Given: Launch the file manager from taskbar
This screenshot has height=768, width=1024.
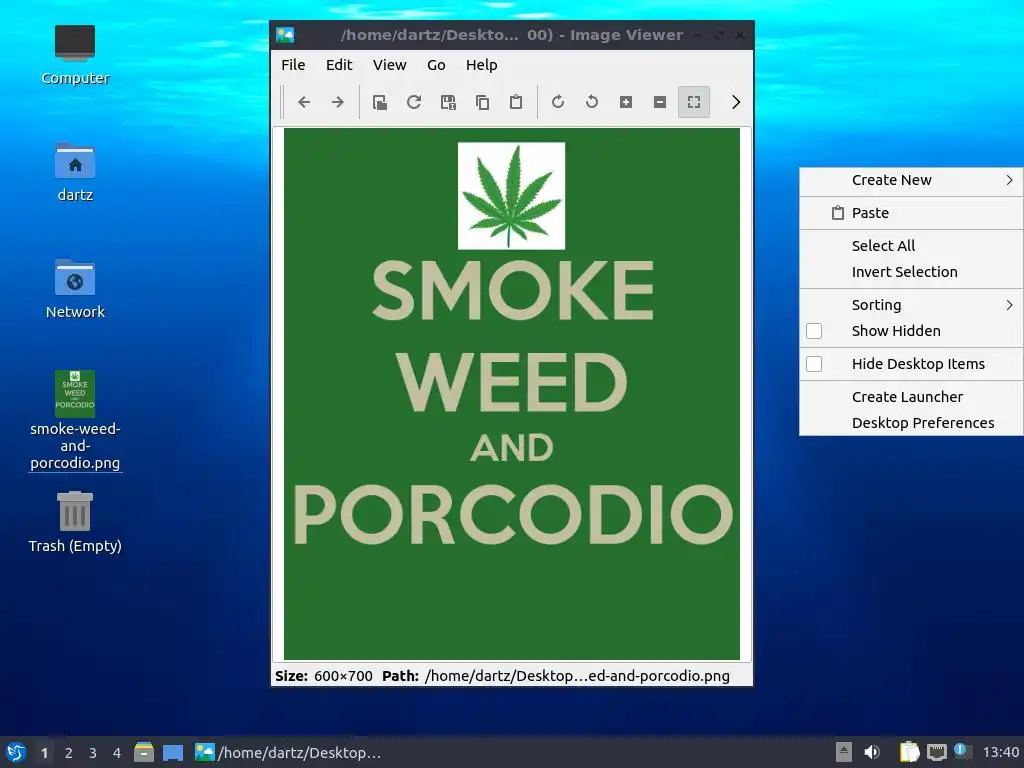Looking at the screenshot, I should [144, 752].
